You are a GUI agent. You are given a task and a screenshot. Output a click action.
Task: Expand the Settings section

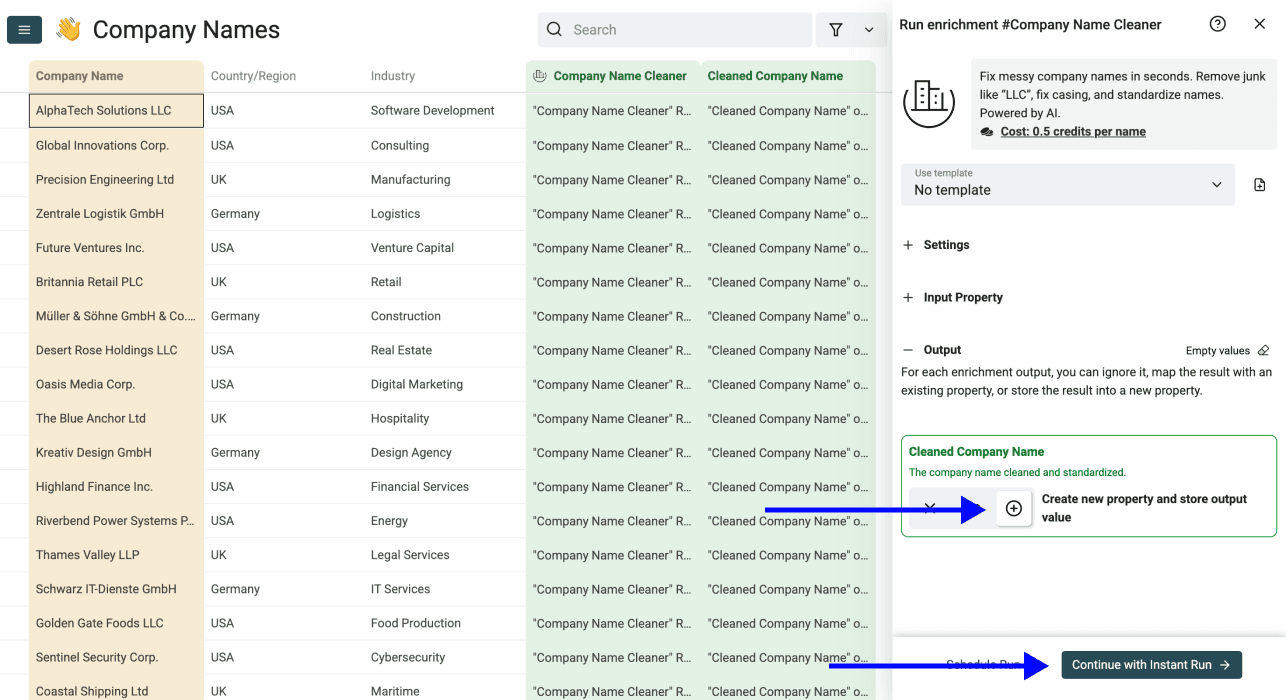[935, 244]
